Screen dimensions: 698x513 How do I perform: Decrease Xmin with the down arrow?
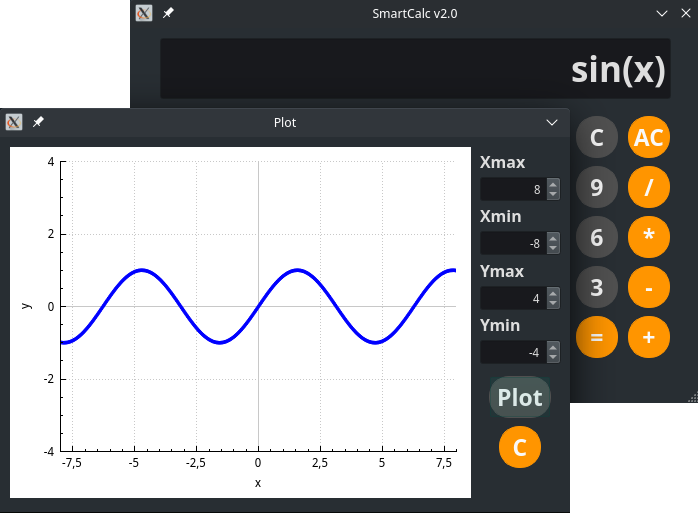553,248
